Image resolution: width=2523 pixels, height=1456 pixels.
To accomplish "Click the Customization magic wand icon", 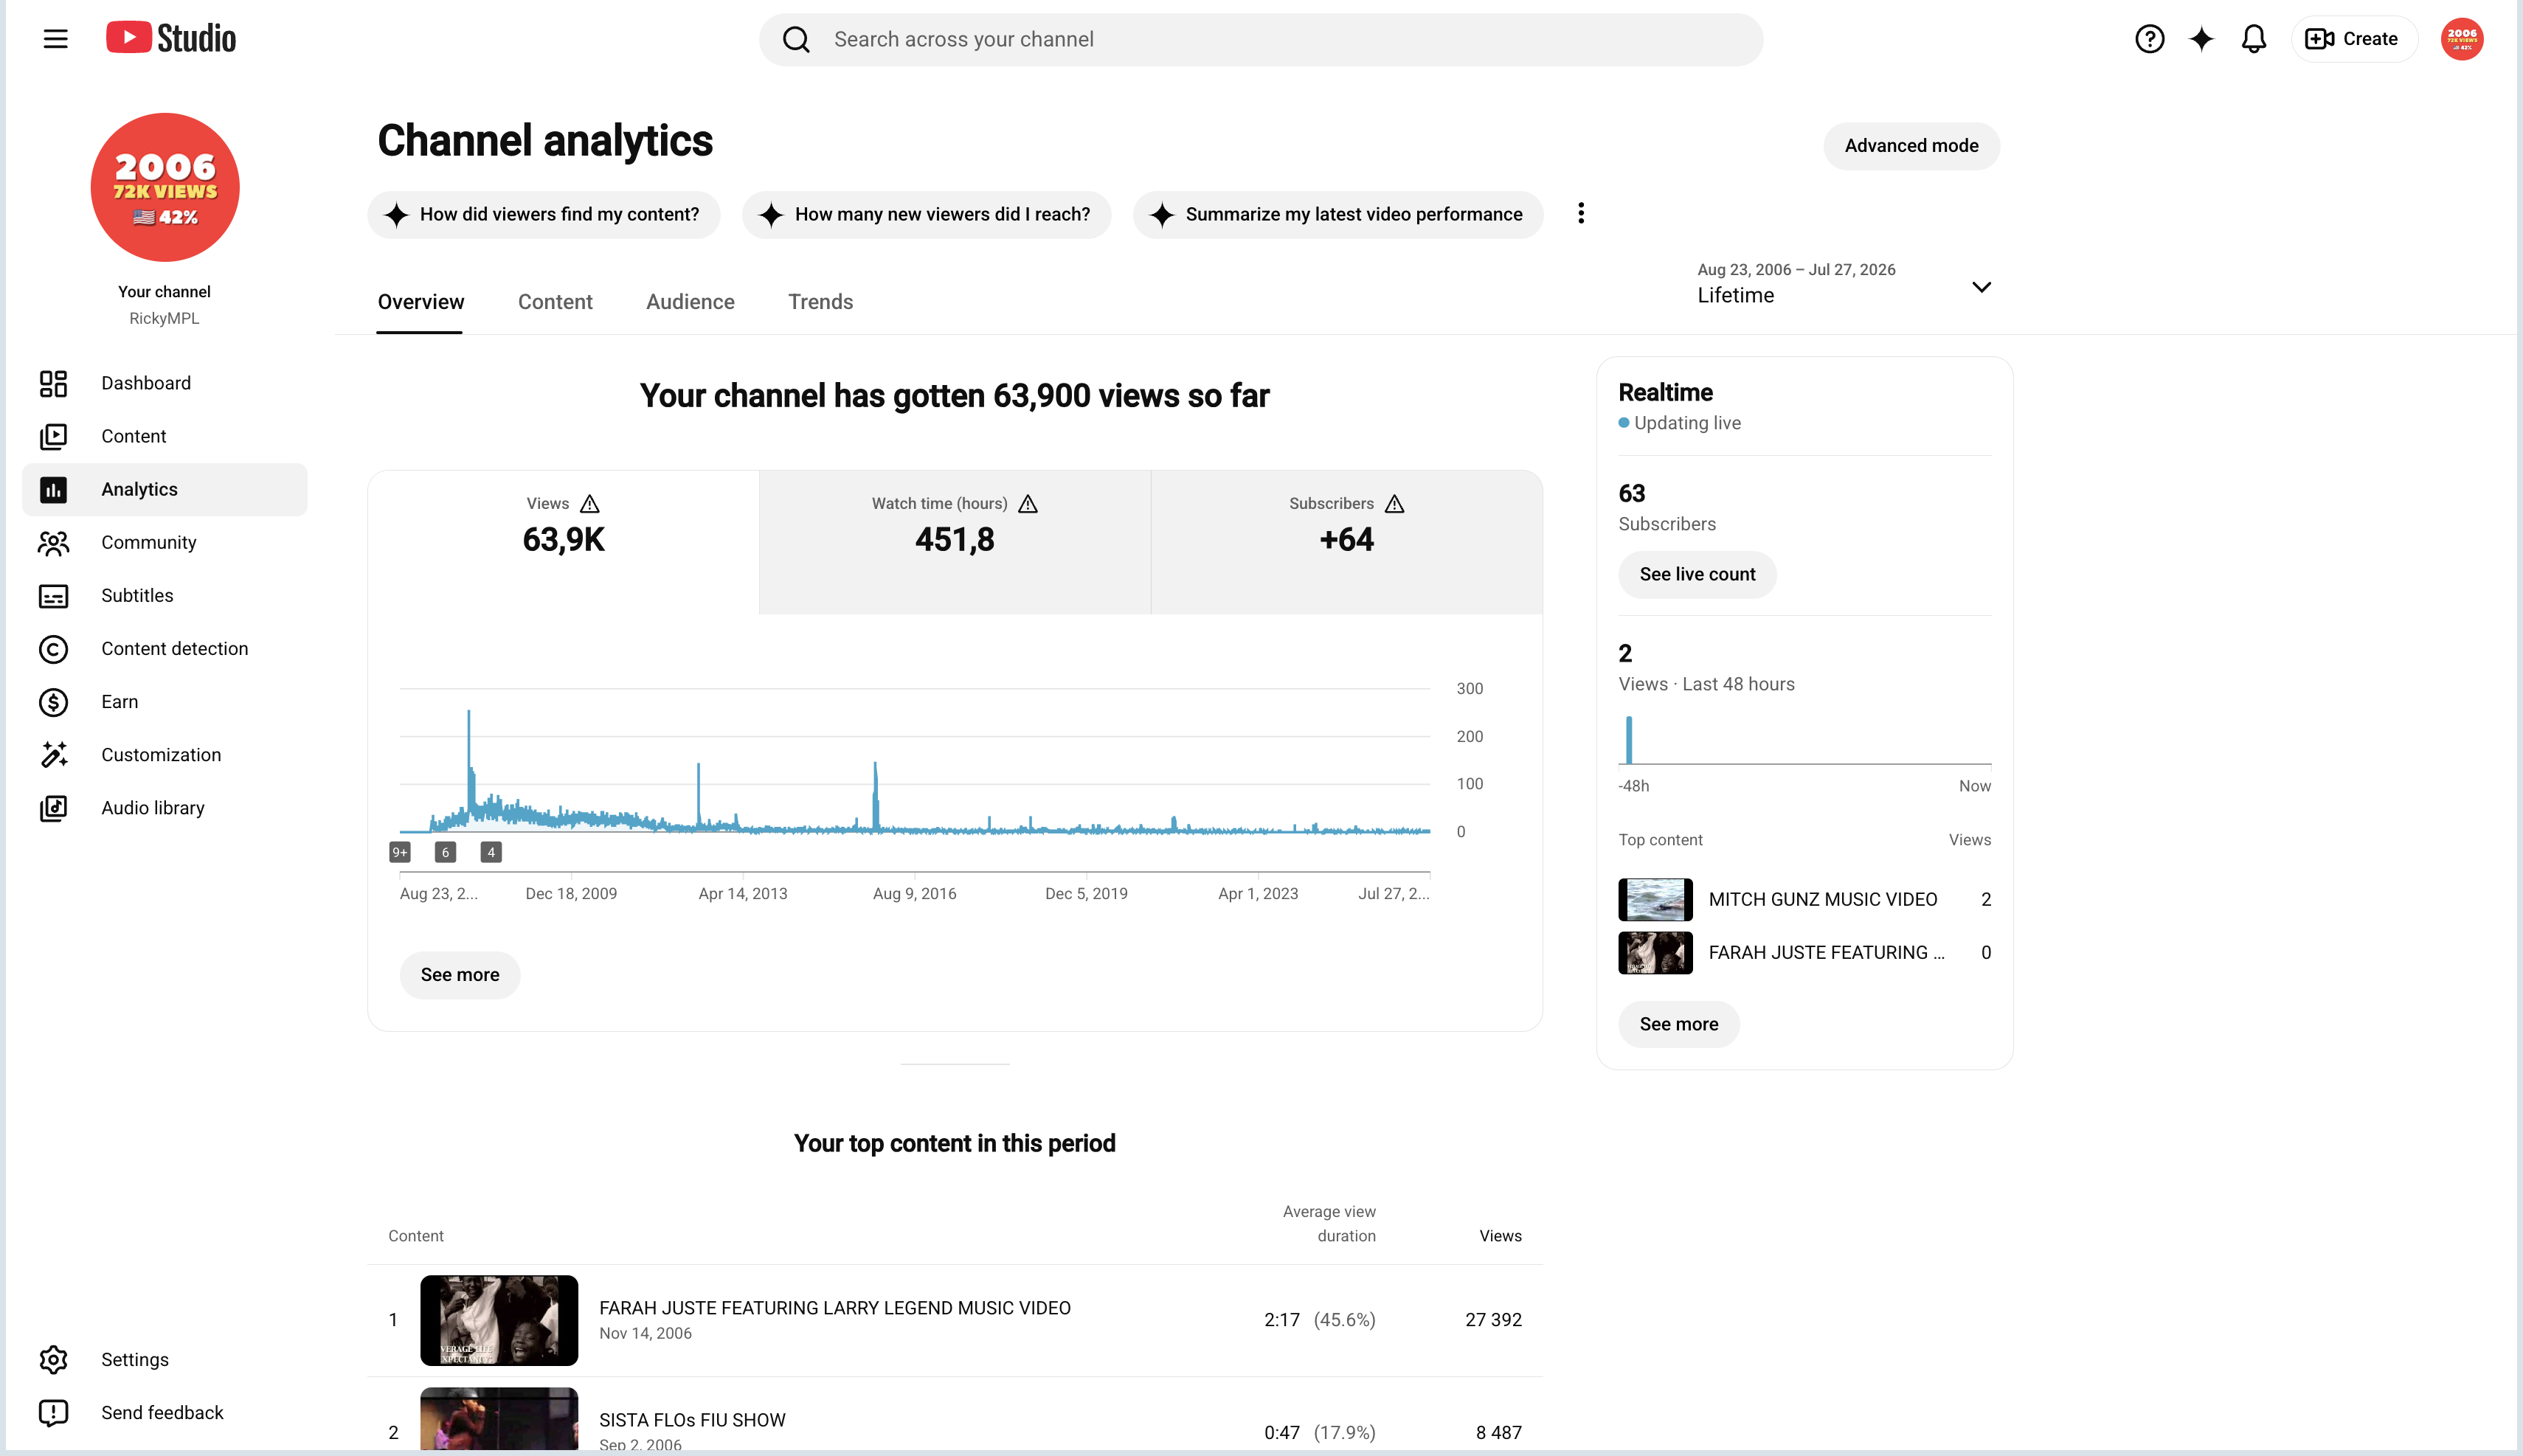I will tap(53, 755).
